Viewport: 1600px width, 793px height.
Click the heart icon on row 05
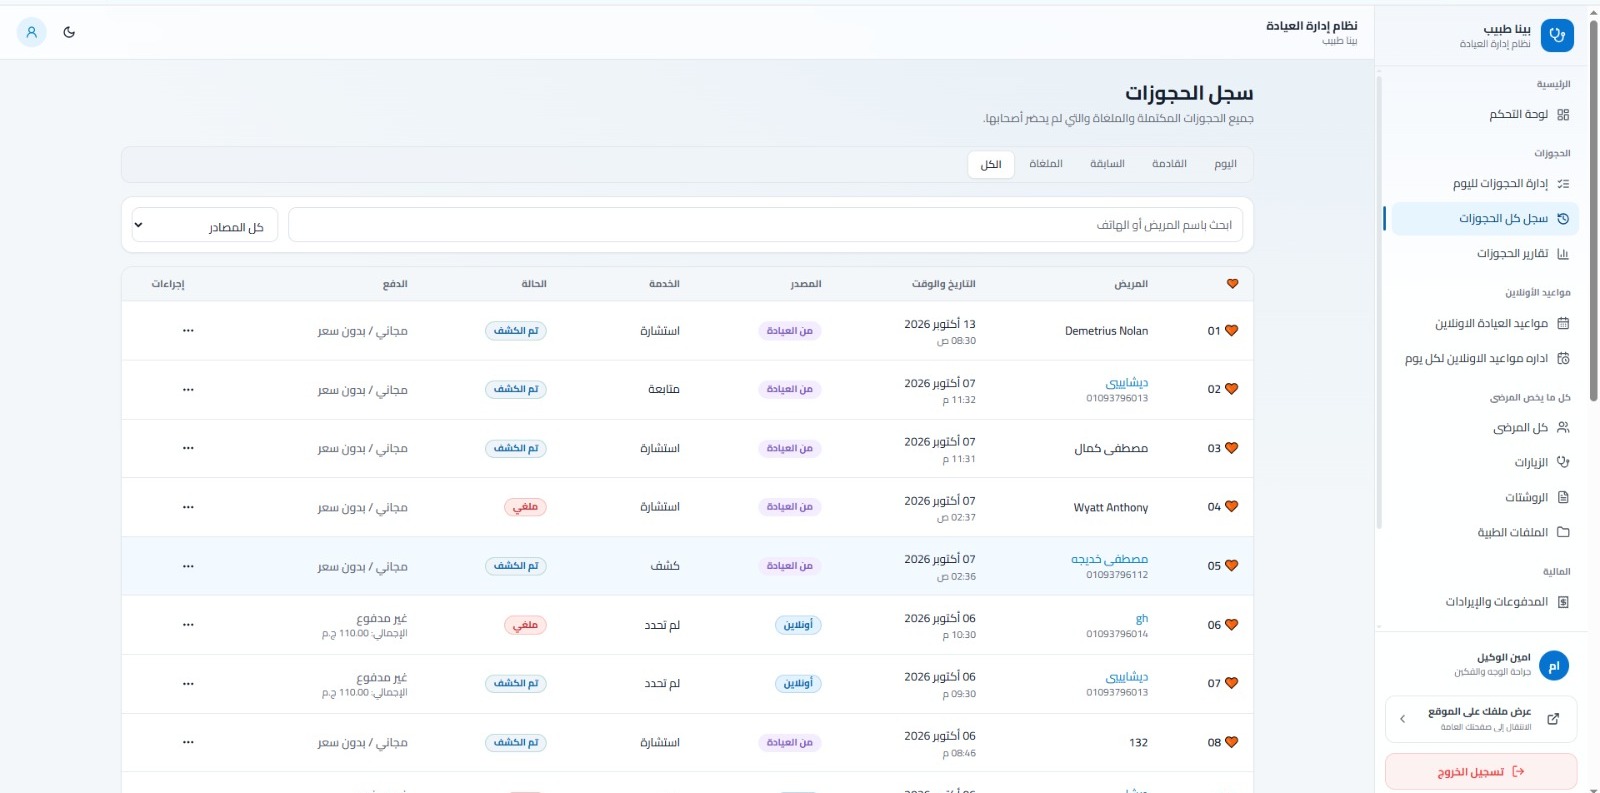click(1232, 566)
